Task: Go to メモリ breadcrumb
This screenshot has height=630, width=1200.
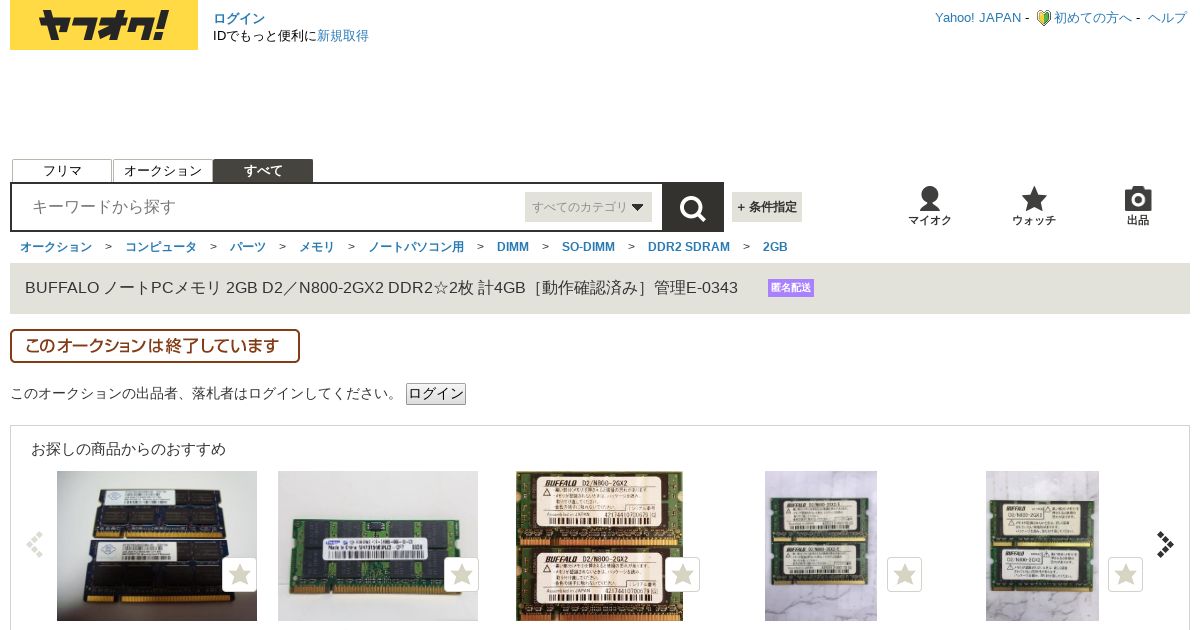Action: click(317, 247)
